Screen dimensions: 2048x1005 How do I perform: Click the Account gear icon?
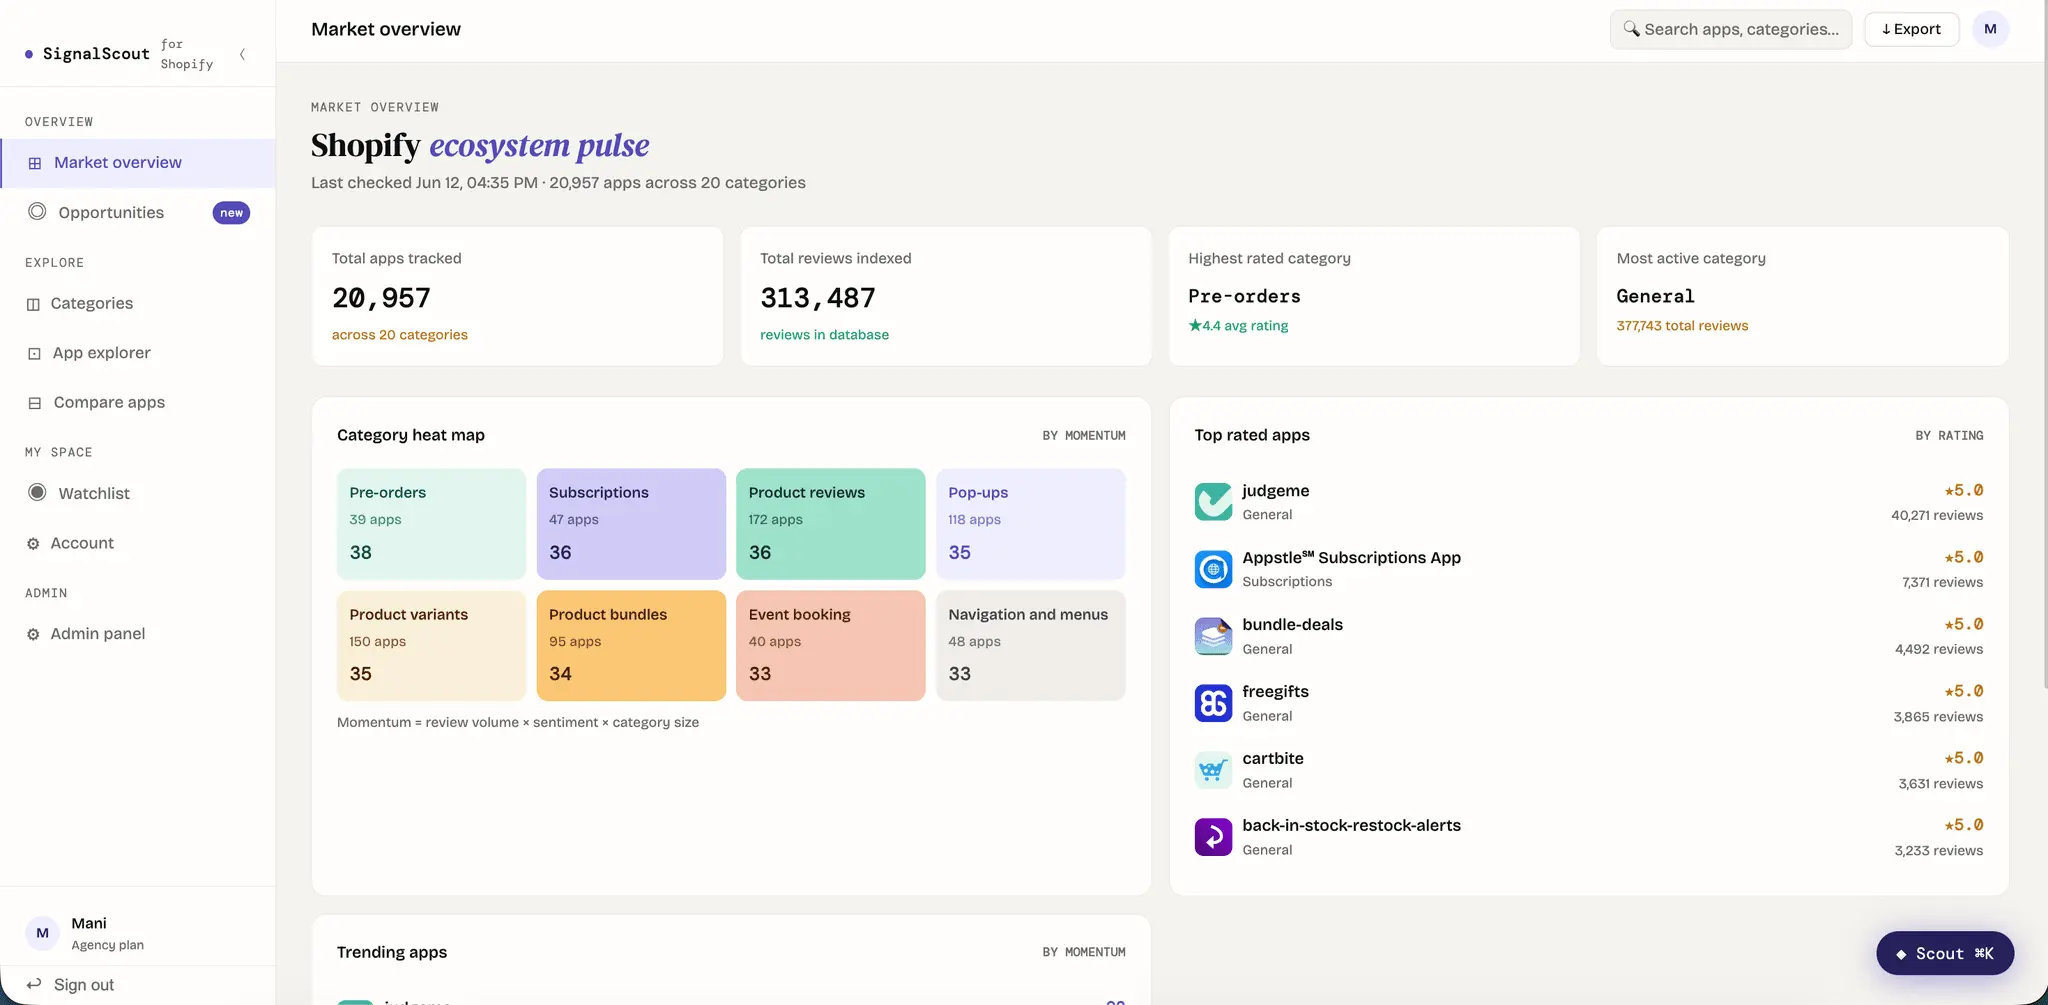coord(33,544)
